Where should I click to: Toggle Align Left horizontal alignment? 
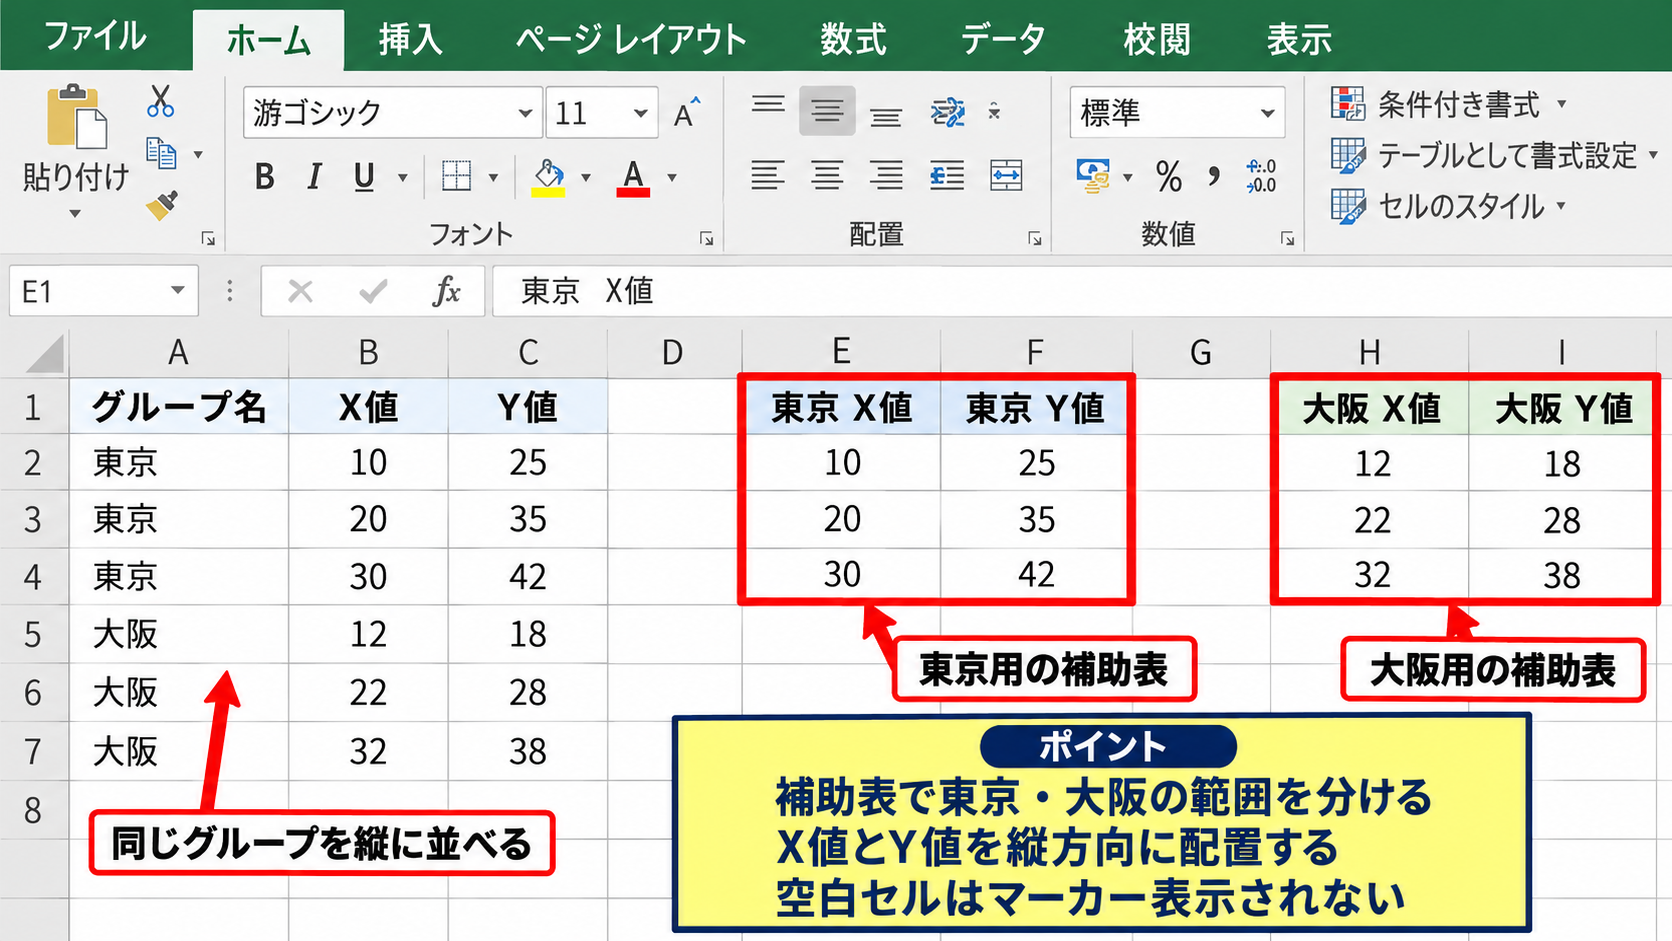point(767,176)
